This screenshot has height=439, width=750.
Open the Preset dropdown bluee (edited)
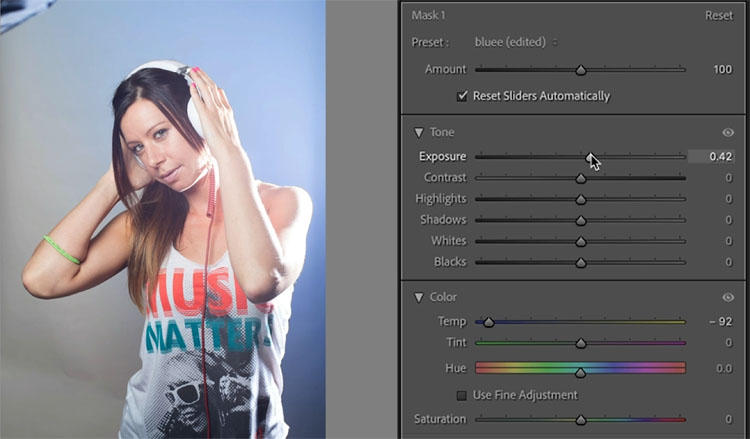pyautogui.click(x=516, y=42)
